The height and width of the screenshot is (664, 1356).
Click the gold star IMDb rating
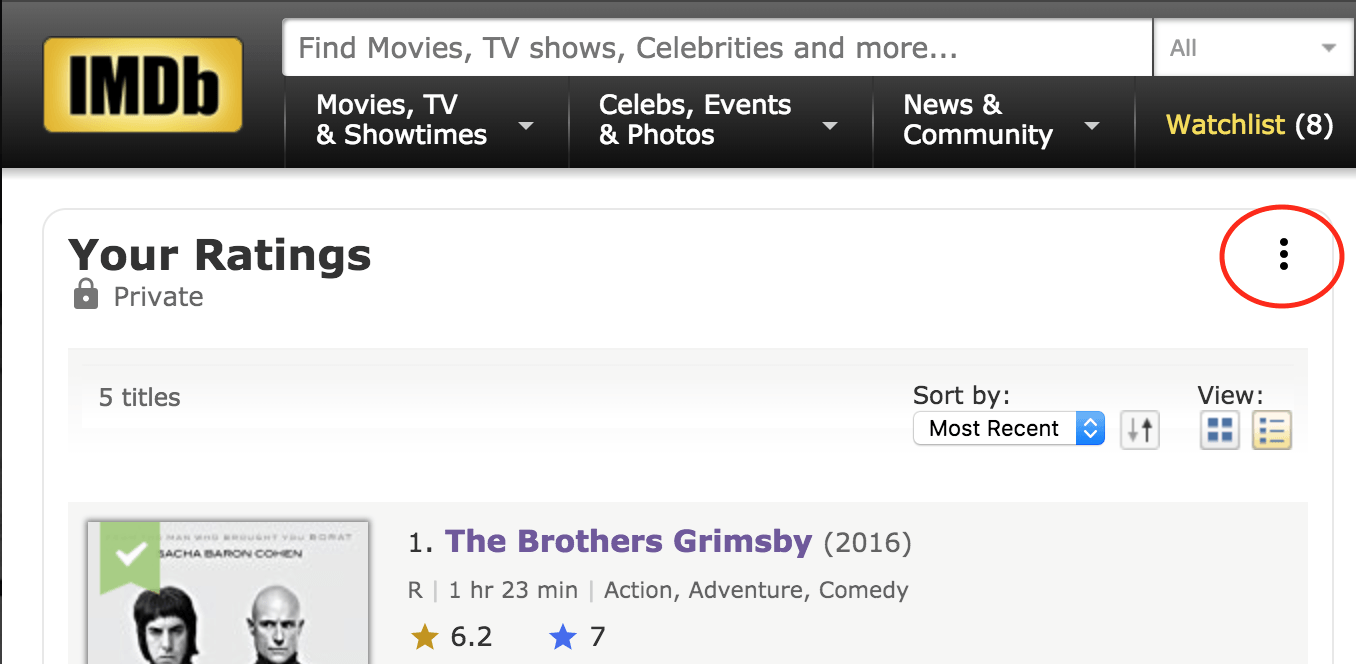tap(425, 637)
